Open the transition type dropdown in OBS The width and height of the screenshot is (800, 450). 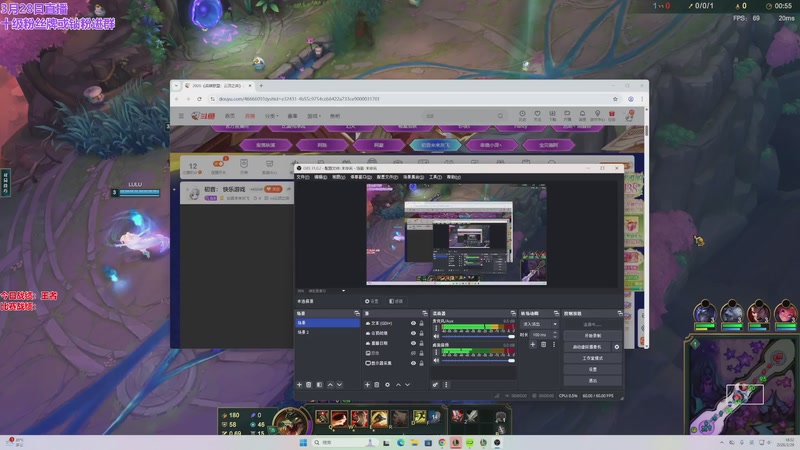[x=539, y=324]
